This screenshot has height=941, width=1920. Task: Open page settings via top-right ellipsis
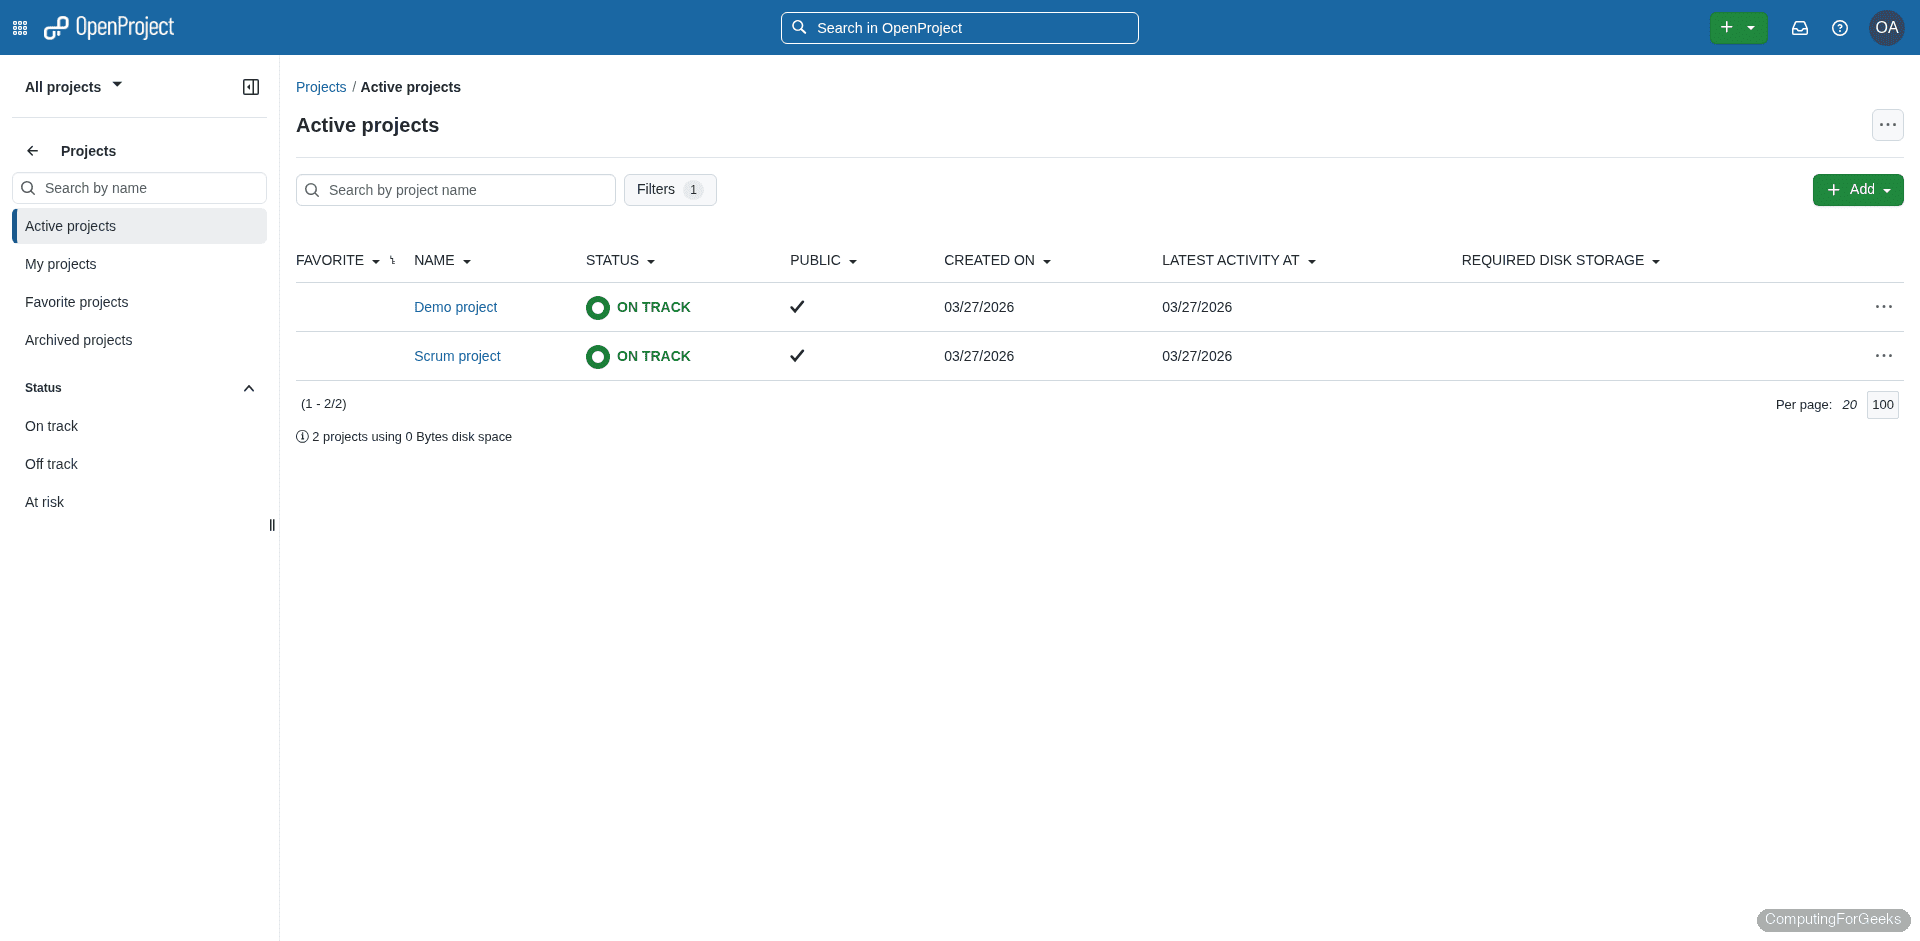click(1888, 124)
